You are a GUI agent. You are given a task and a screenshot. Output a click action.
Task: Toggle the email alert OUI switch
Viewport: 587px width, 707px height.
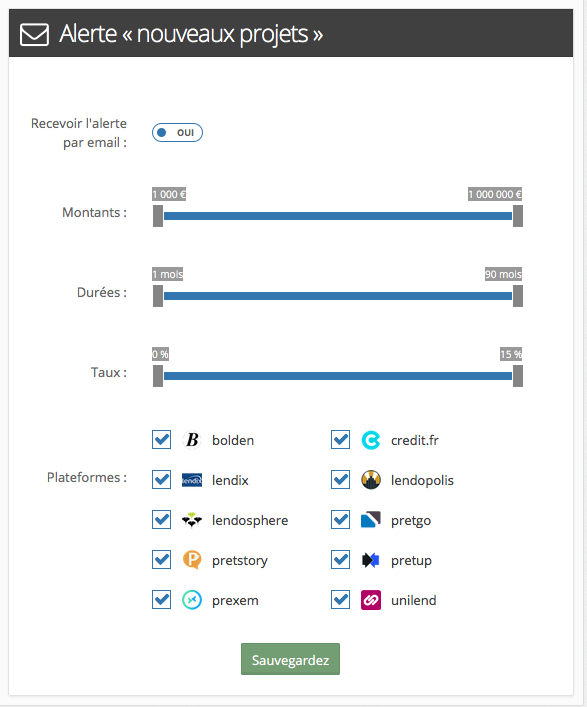point(177,133)
